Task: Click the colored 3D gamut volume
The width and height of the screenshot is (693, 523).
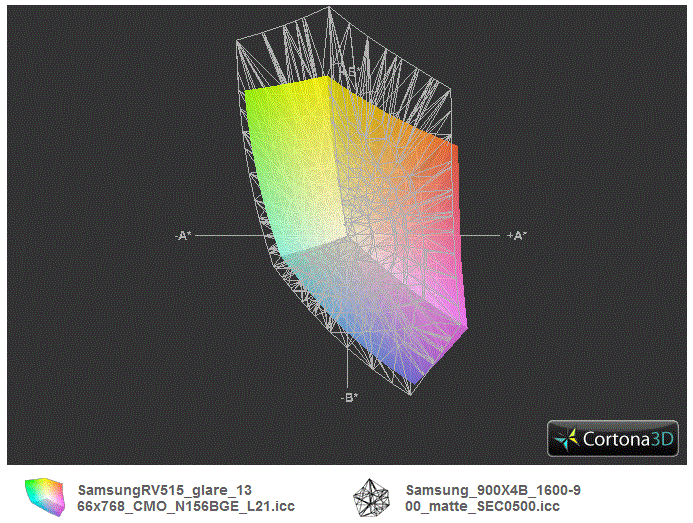Action: (356, 230)
